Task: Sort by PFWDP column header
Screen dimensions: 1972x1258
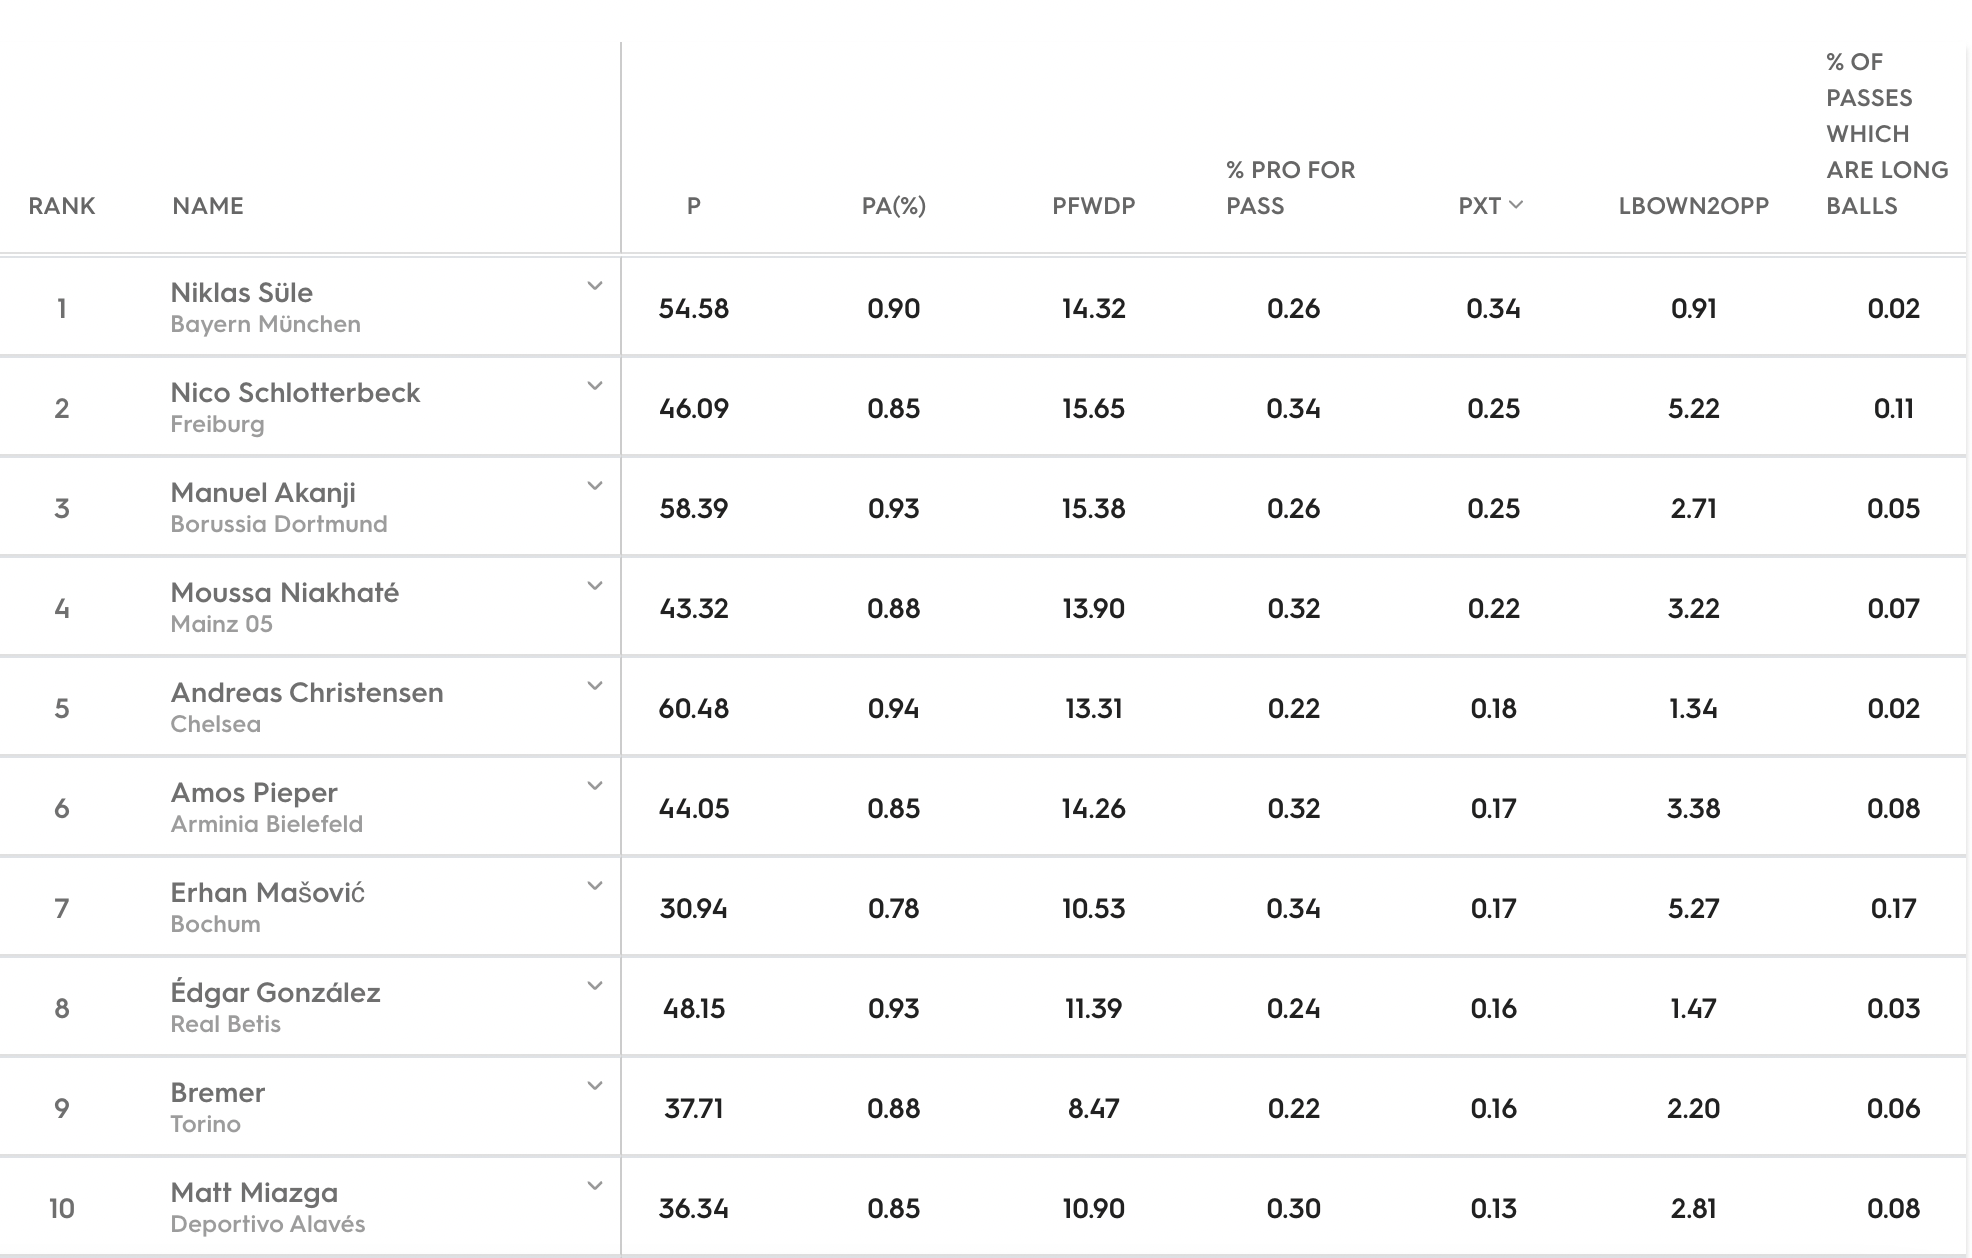Action: (1094, 206)
